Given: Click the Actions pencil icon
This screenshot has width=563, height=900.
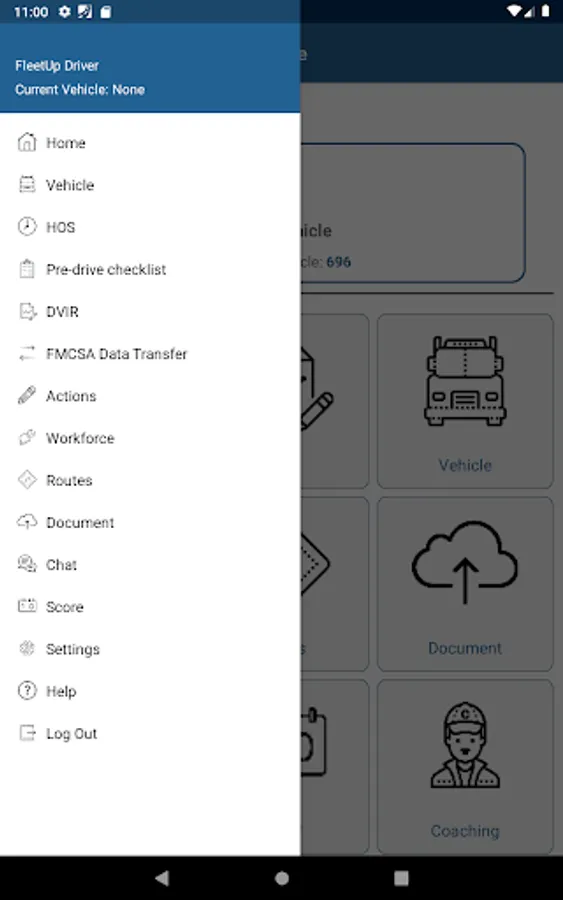Looking at the screenshot, I should 27,395.
